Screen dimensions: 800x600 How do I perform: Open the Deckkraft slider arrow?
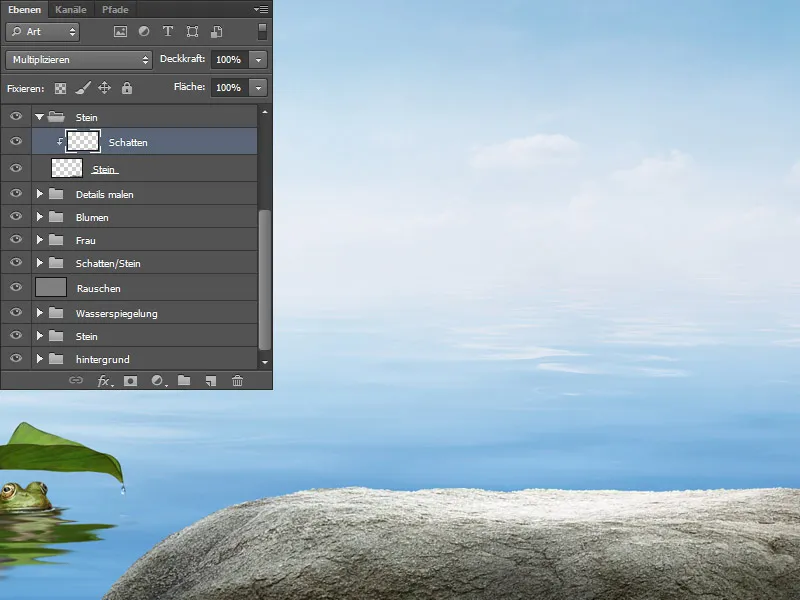[x=258, y=60]
